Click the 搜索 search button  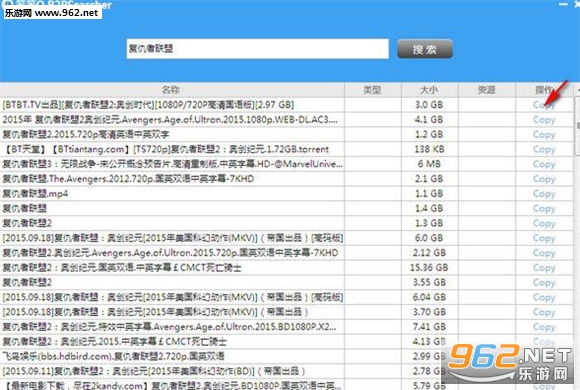coord(425,49)
